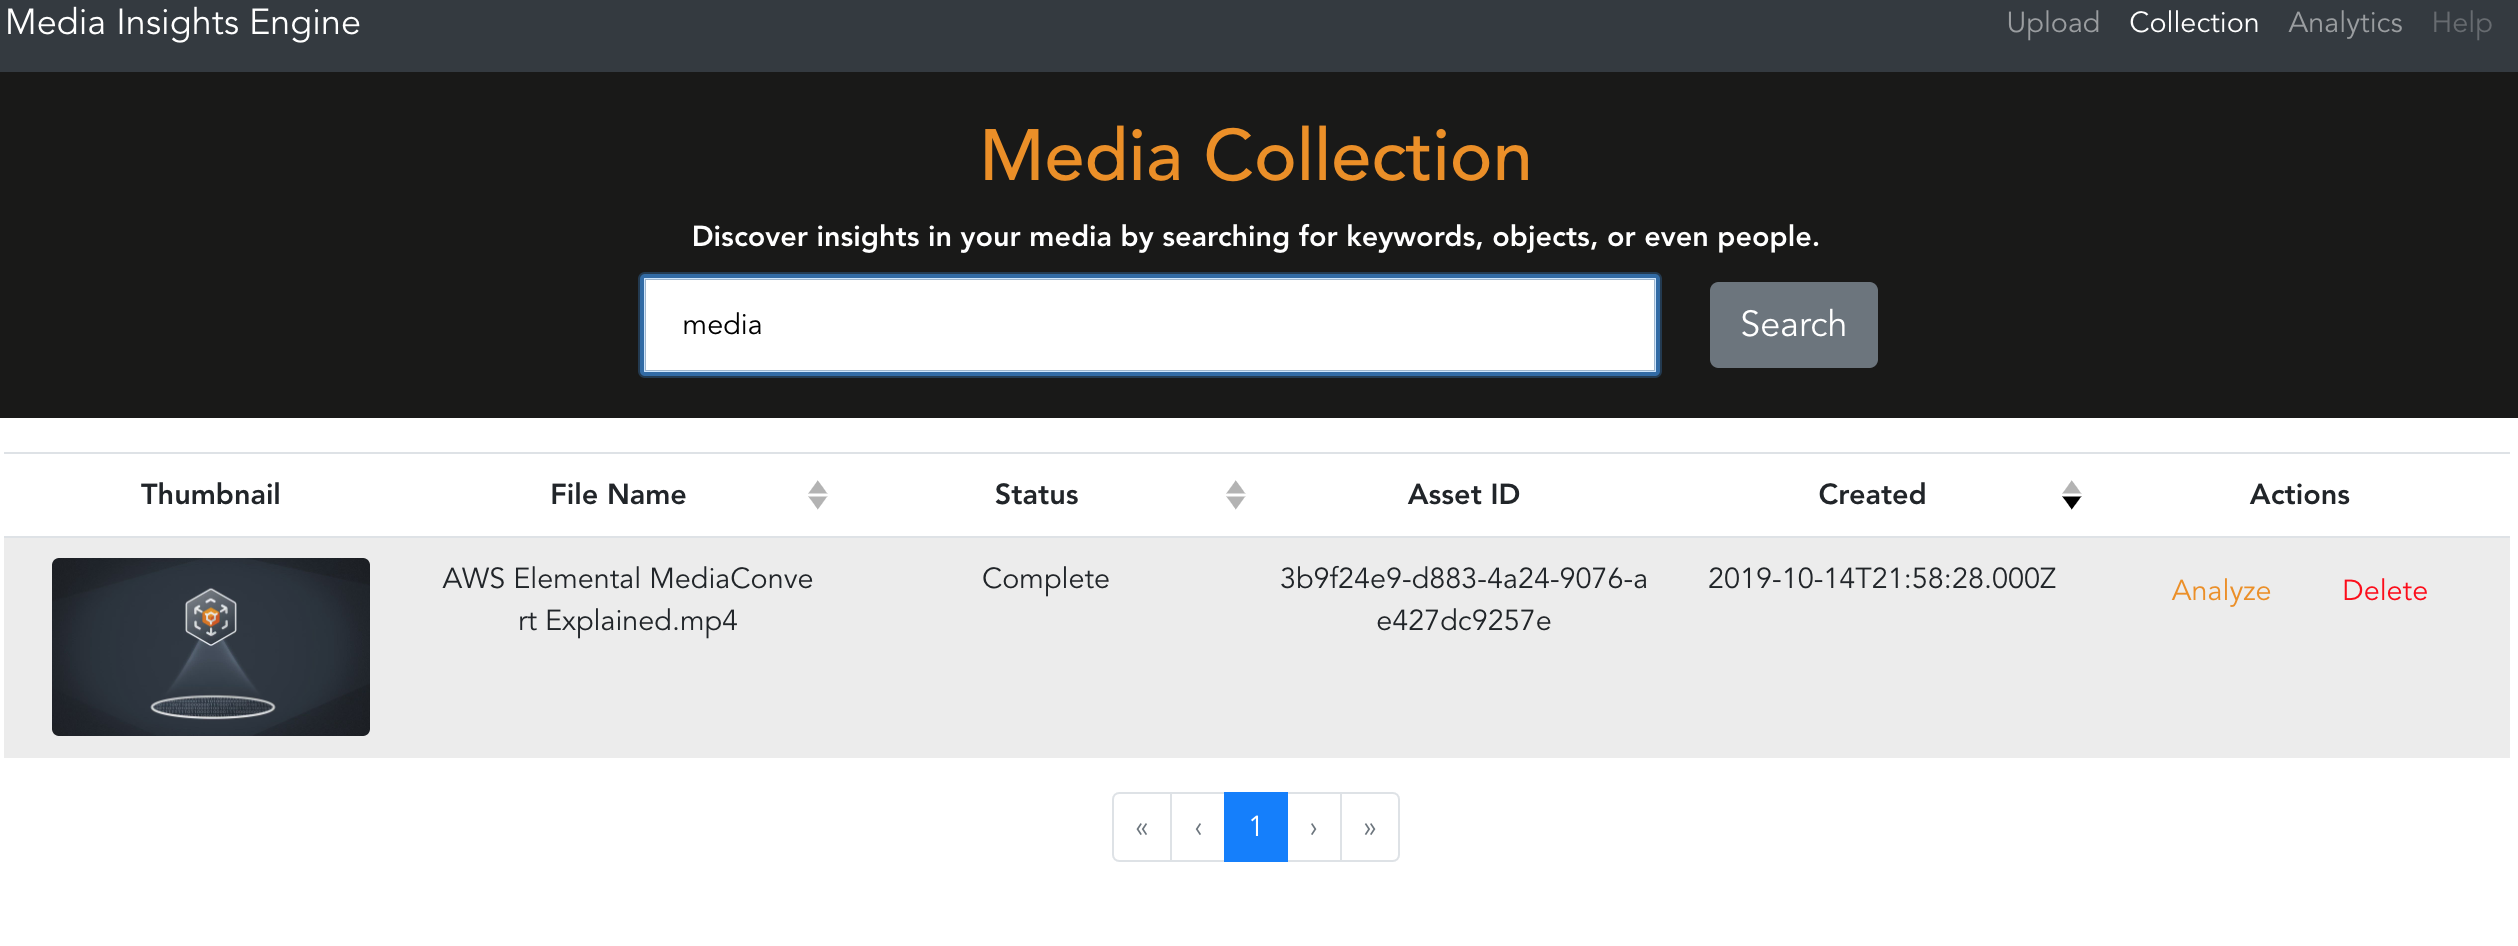The height and width of the screenshot is (946, 2518).
Task: Go to next page of results
Action: pos(1314,827)
